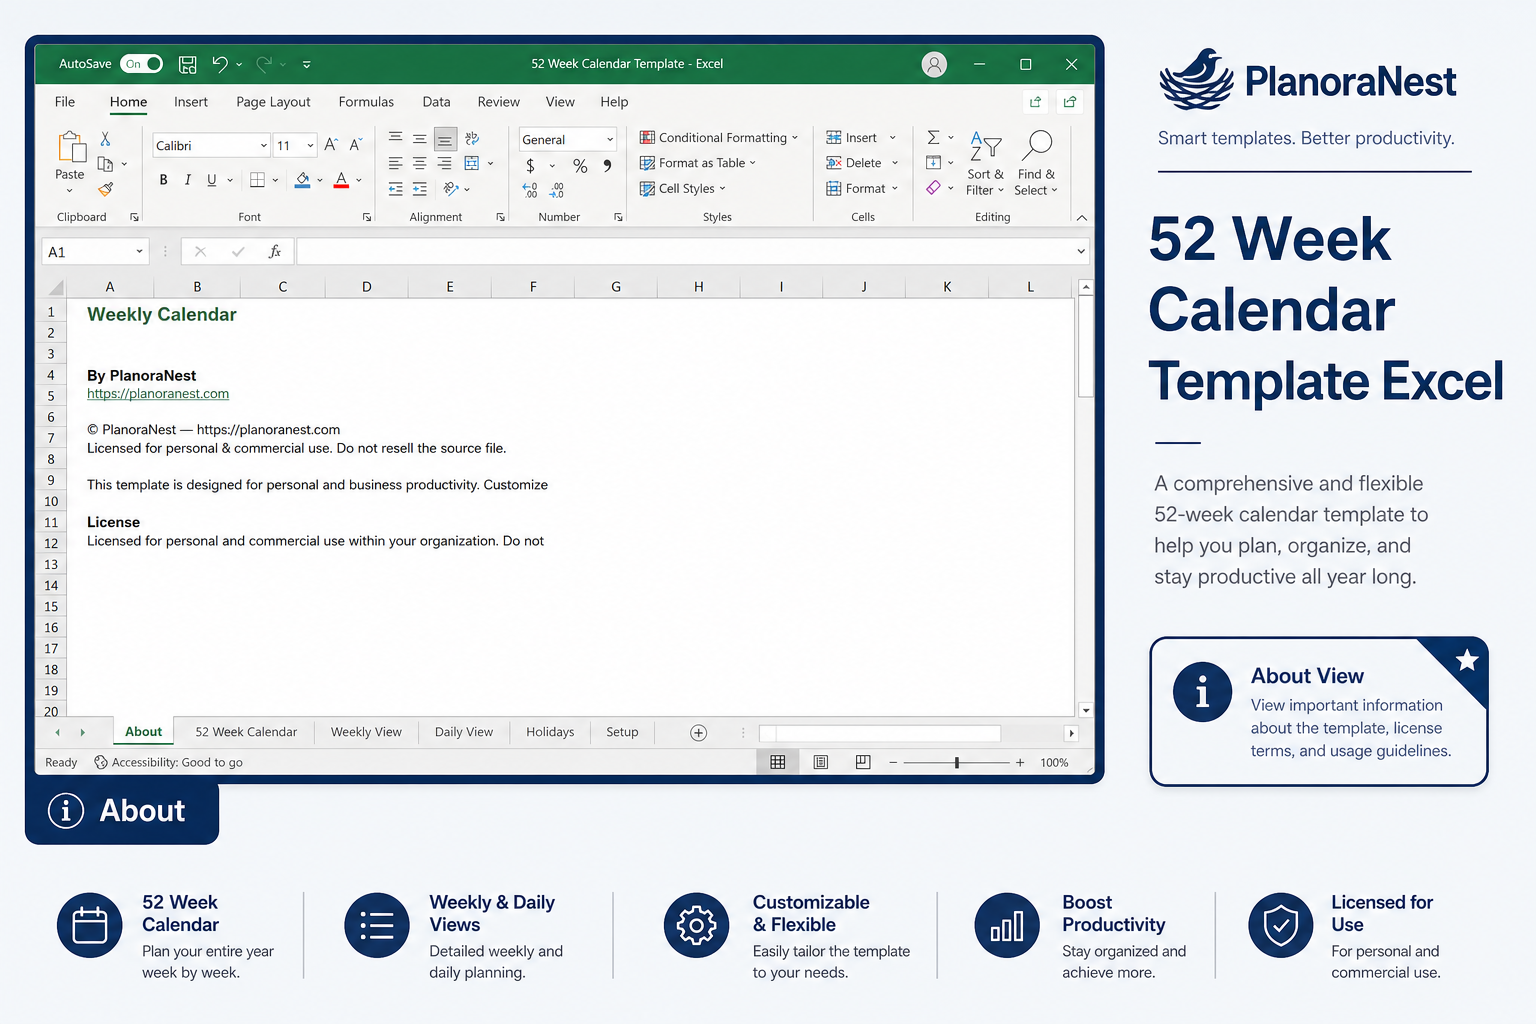The width and height of the screenshot is (1536, 1024).
Task: Expand the formula bar chevron
Action: 1081,252
